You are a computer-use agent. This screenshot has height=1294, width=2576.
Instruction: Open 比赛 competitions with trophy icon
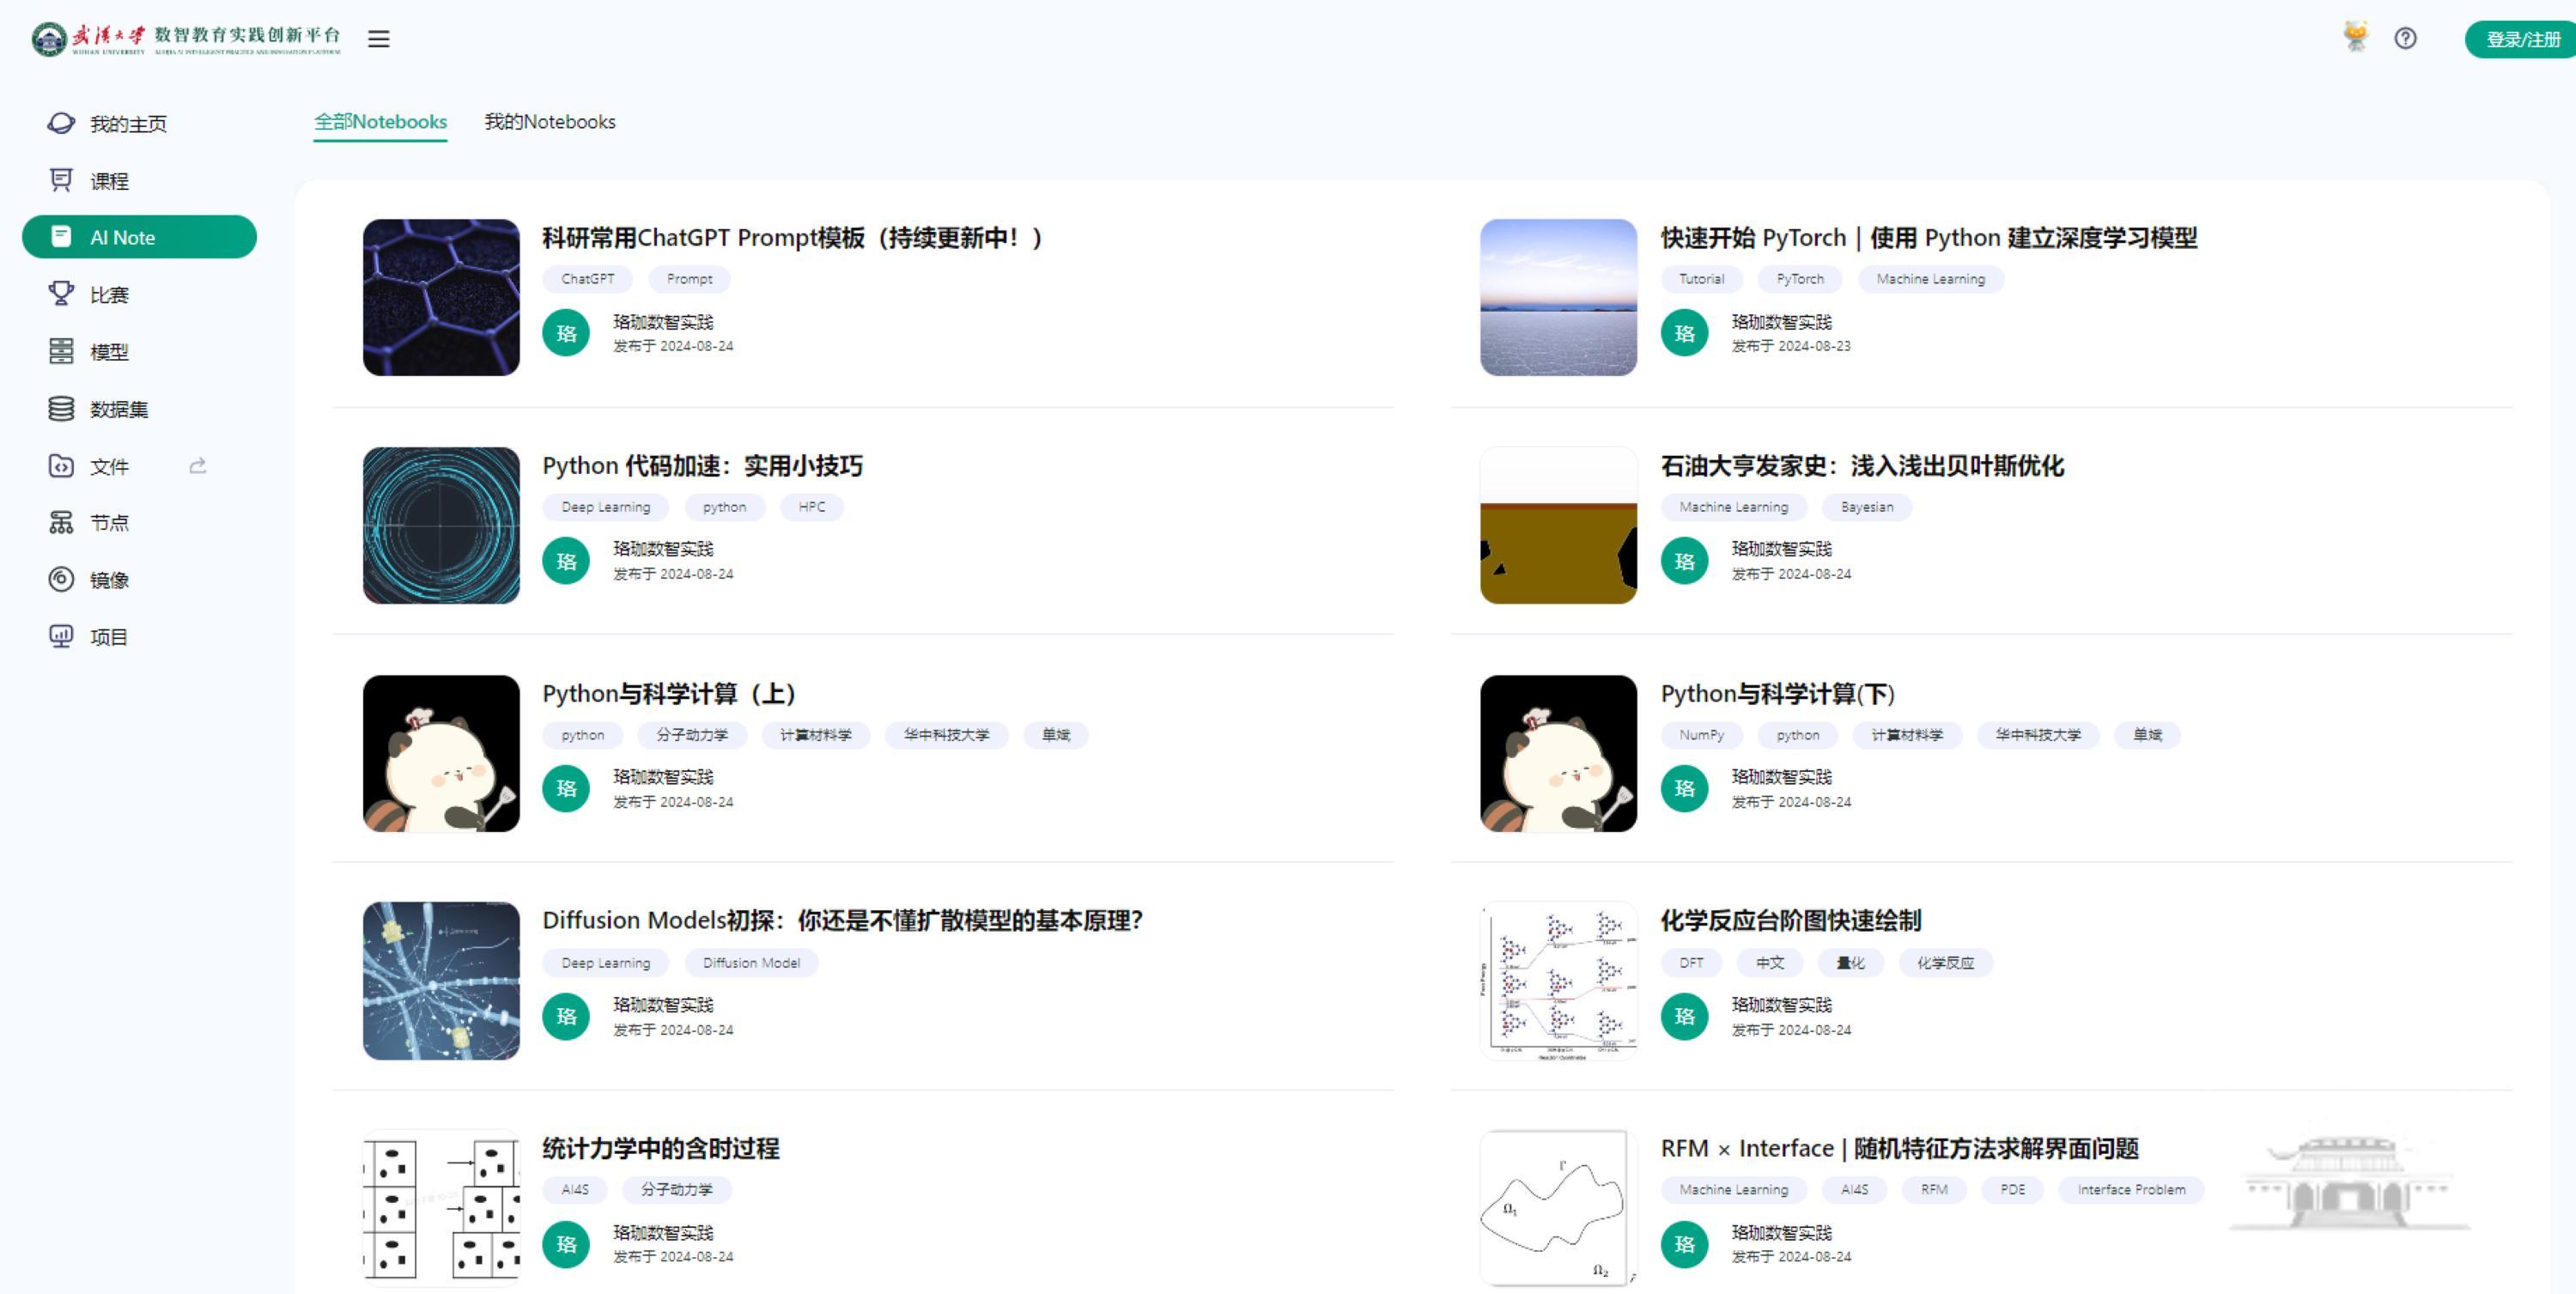[109, 295]
